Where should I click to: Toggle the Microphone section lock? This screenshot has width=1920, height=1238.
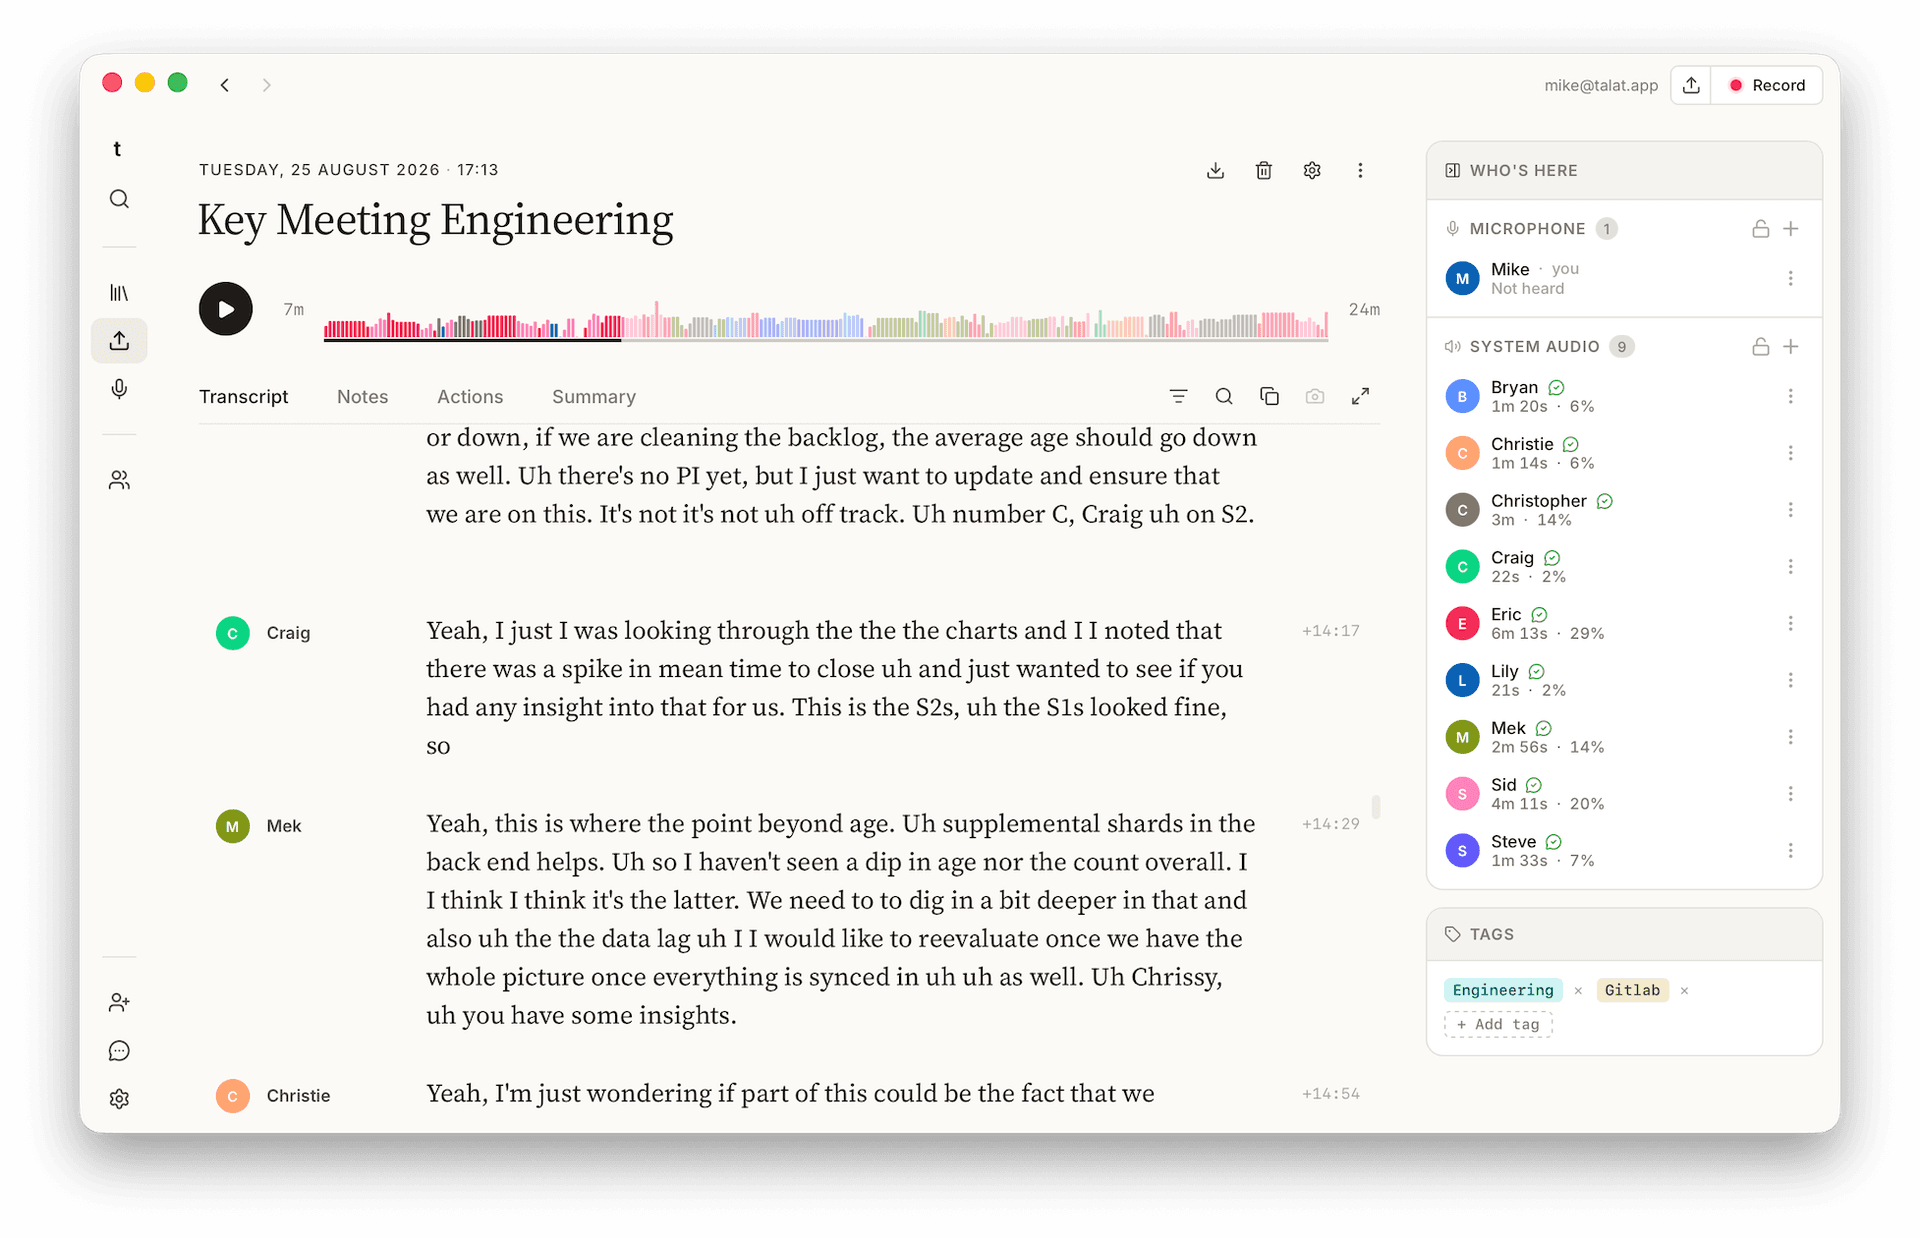click(1760, 229)
